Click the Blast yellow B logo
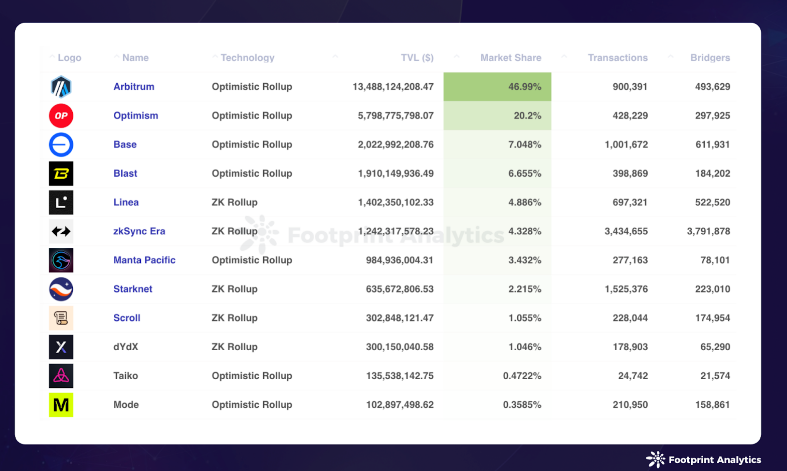 pos(61,174)
